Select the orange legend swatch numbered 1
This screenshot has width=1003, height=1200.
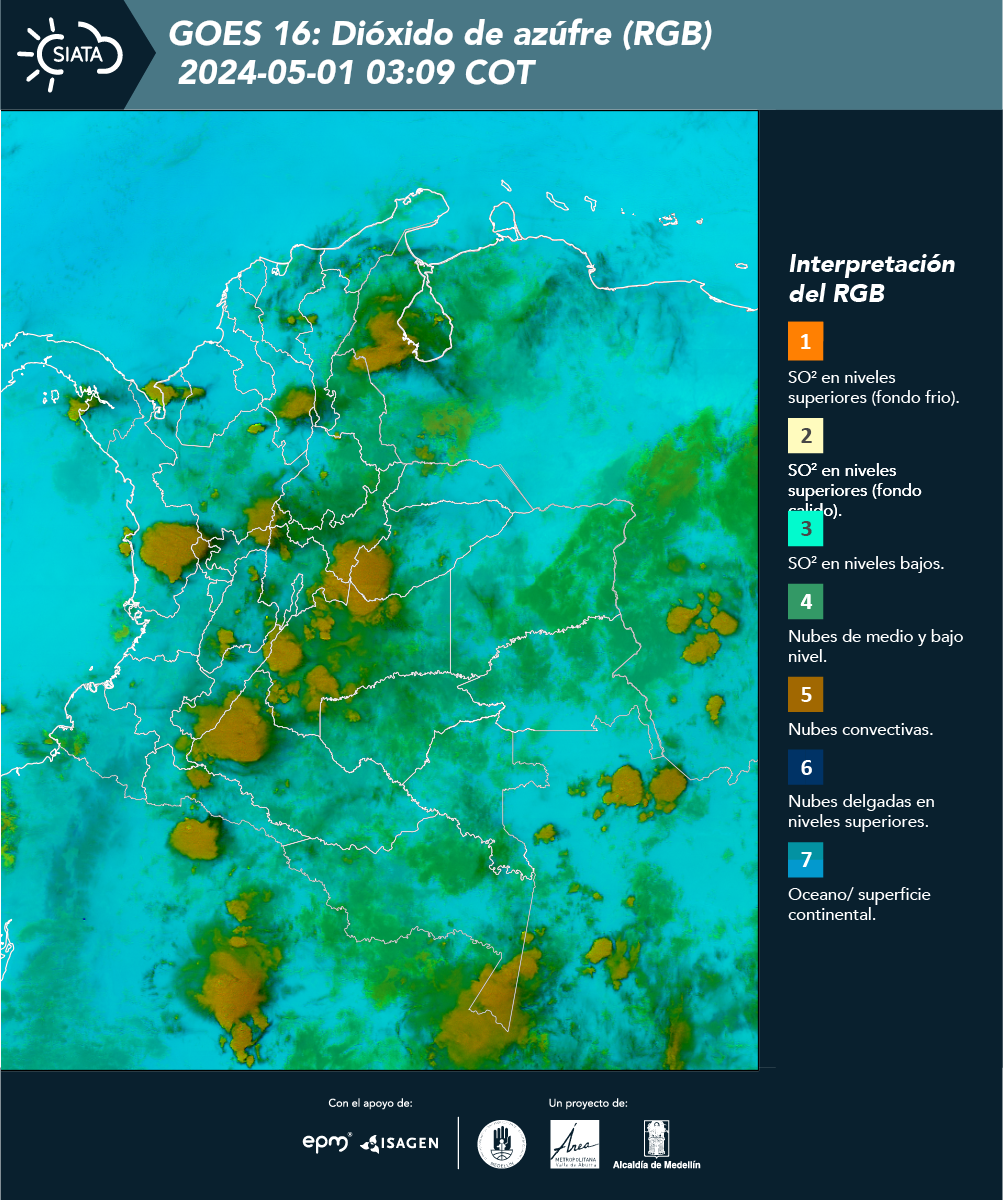[805, 341]
